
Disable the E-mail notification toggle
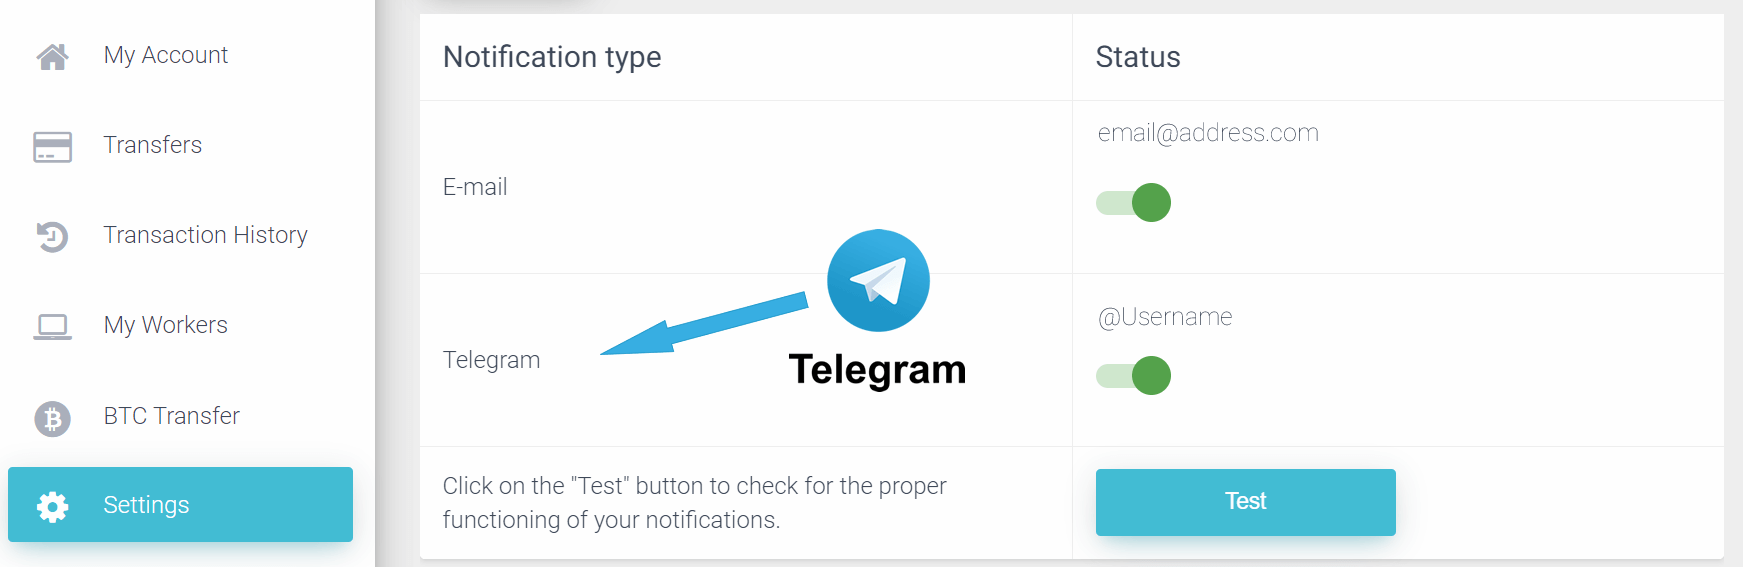1133,203
